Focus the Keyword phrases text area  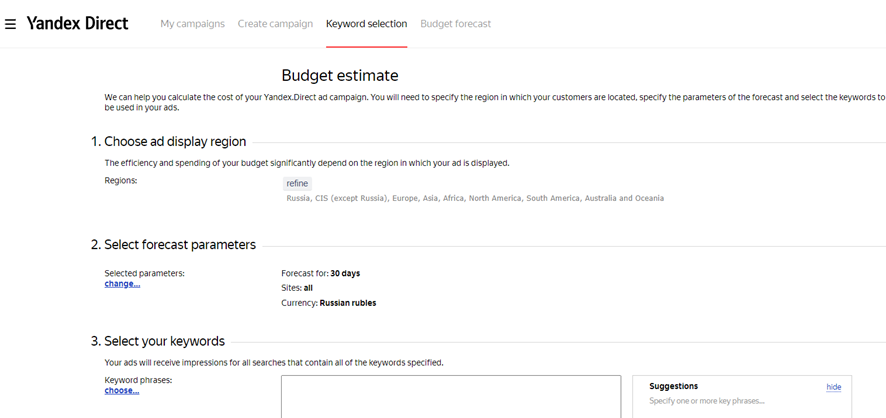tap(450, 396)
